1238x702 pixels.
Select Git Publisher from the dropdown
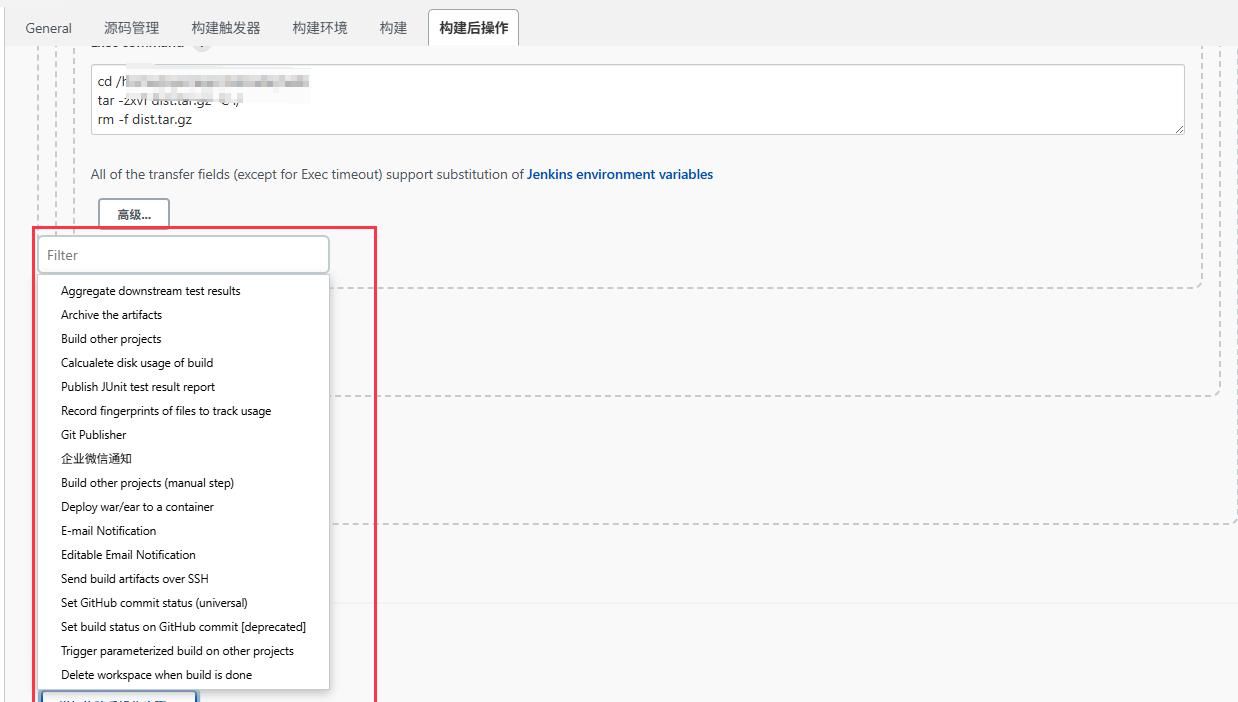93,435
